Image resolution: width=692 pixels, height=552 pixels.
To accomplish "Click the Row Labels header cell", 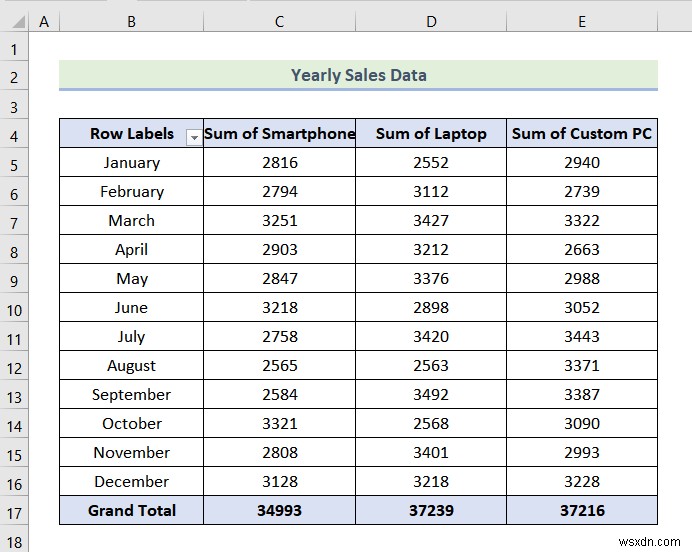I will pyautogui.click(x=132, y=133).
